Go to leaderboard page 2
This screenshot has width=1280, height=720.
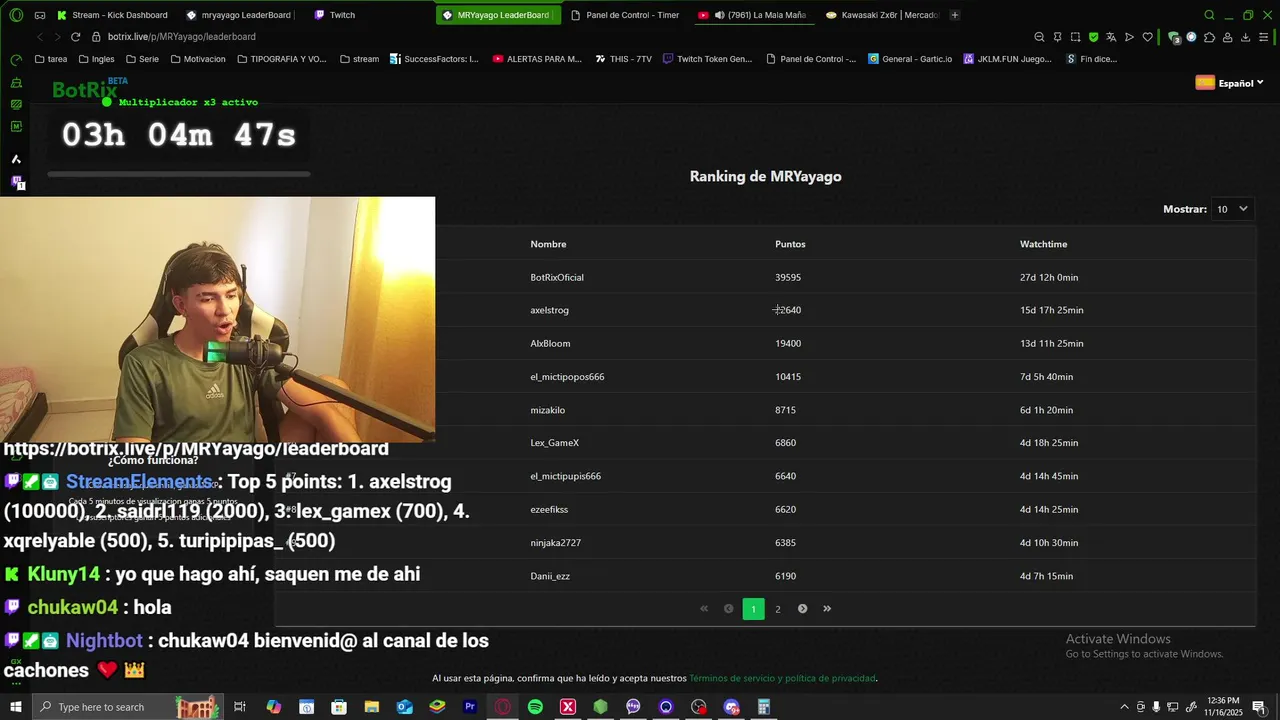[778, 608]
